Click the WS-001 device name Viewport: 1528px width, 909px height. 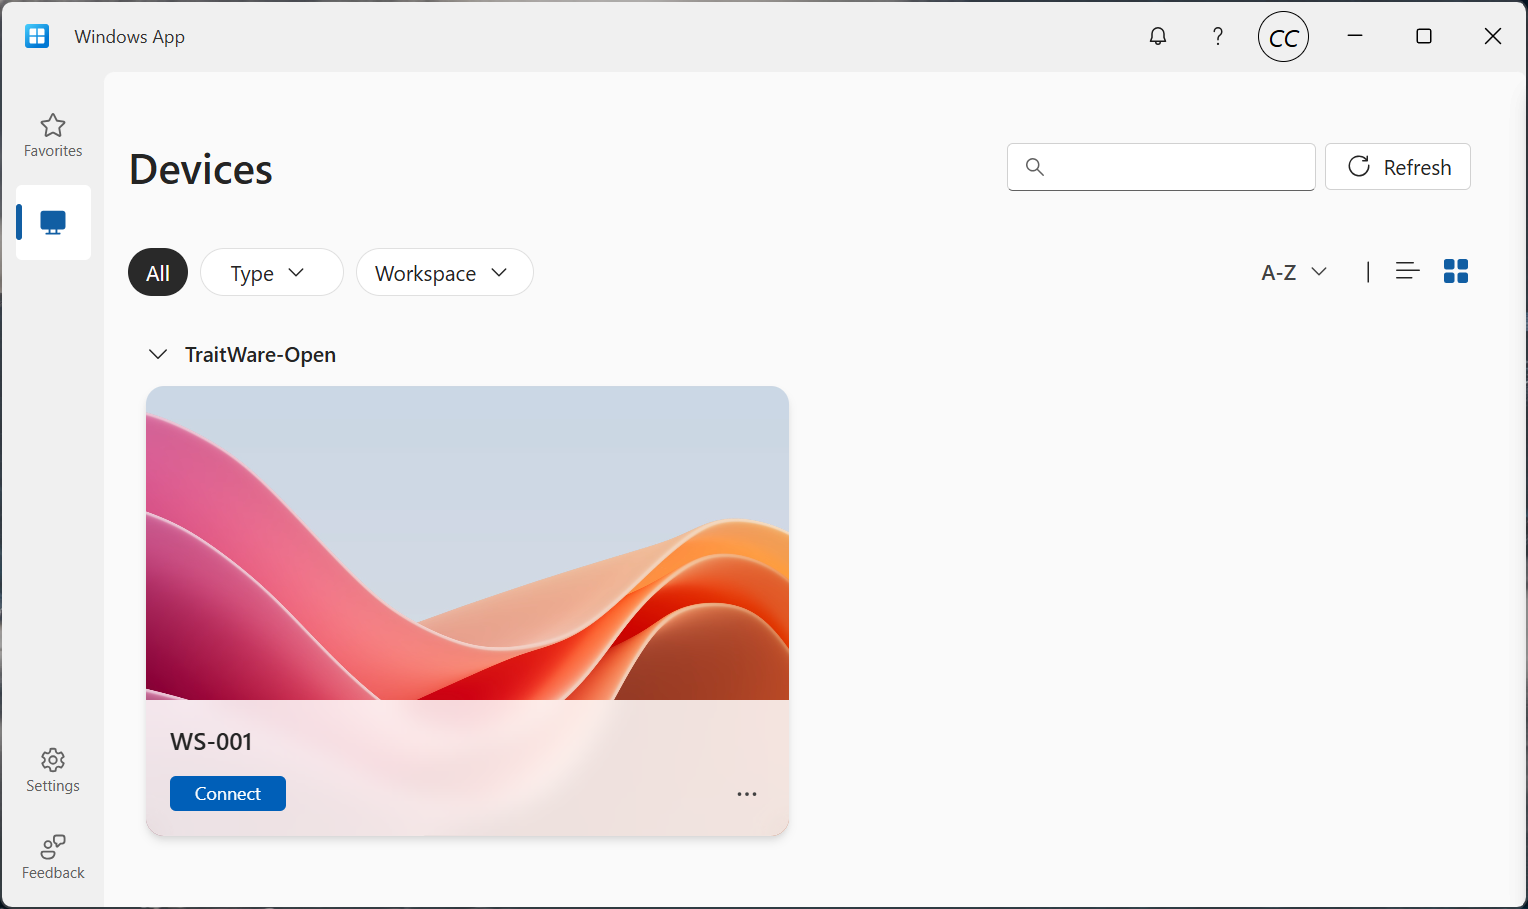[x=211, y=742]
